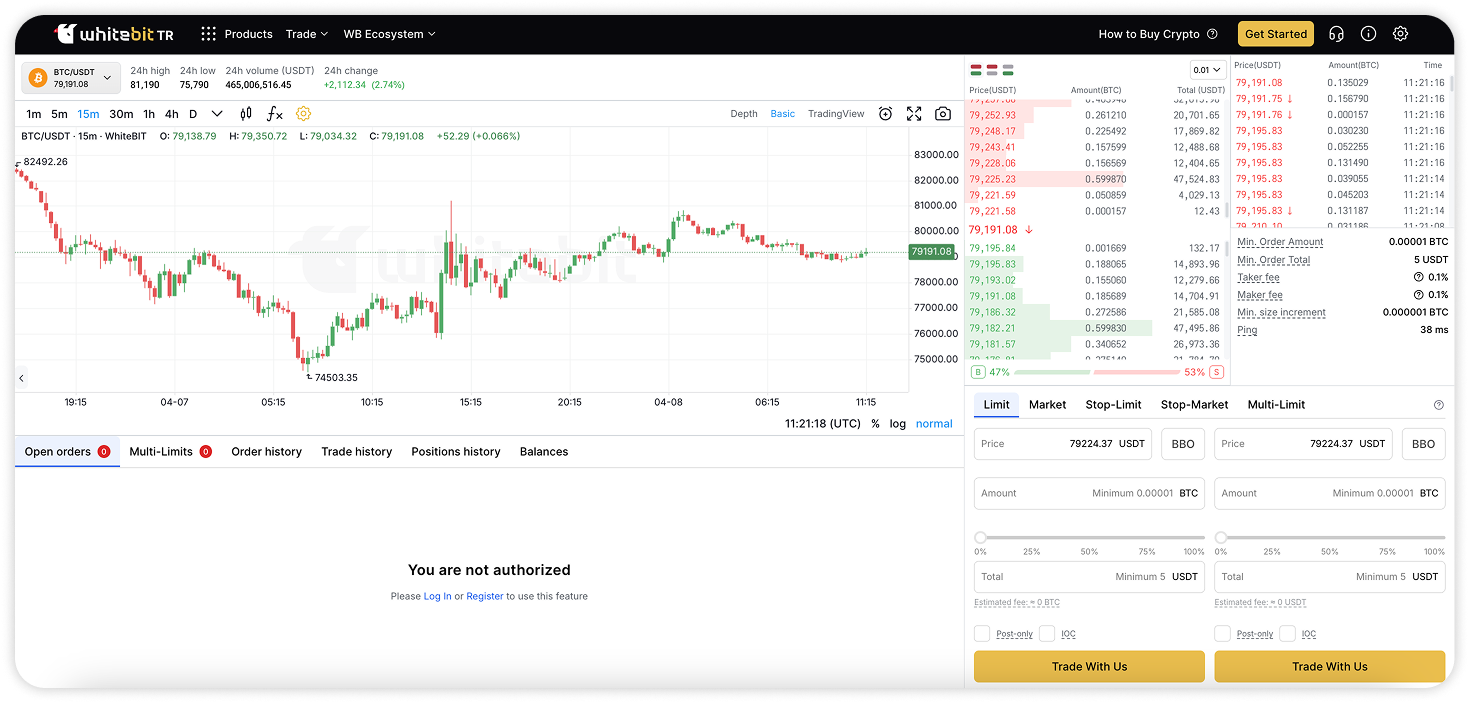1470x703 pixels.
Task: Expand the chart to fullscreen
Action: (x=914, y=114)
